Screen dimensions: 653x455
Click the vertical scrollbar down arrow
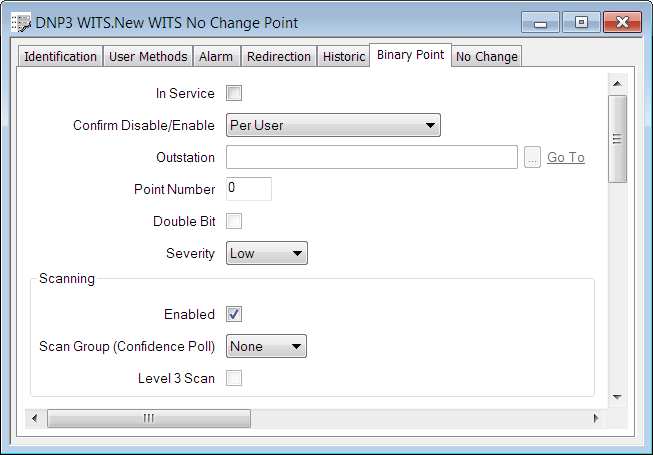coord(617,397)
